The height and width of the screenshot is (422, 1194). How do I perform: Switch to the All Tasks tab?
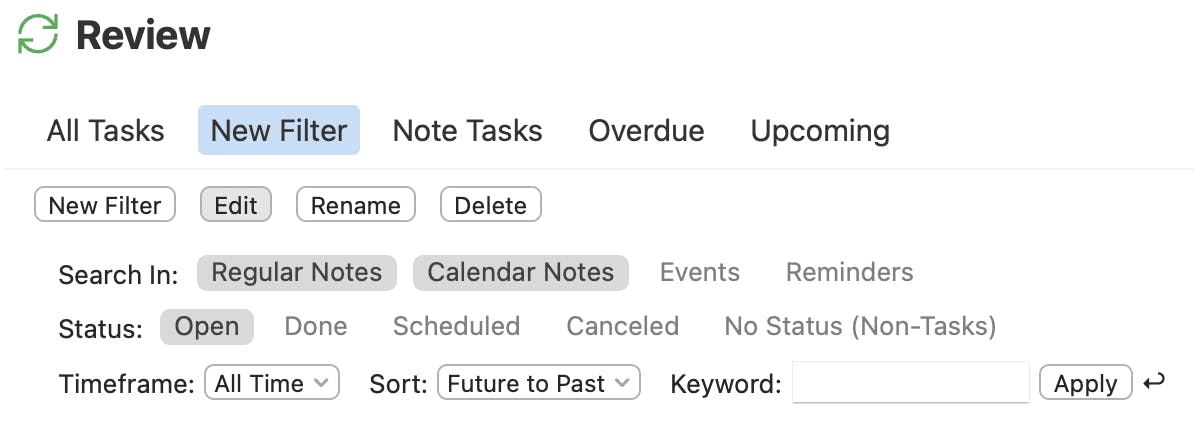105,131
